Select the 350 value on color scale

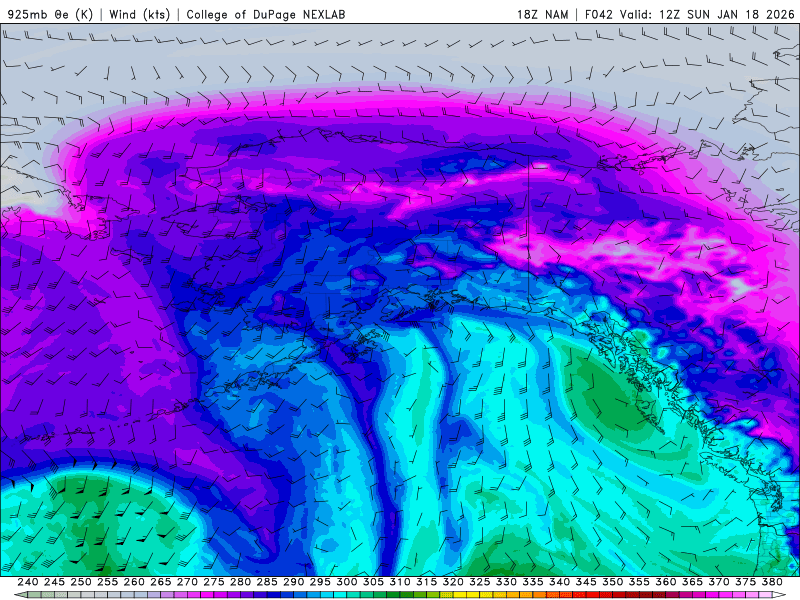(x=612, y=582)
